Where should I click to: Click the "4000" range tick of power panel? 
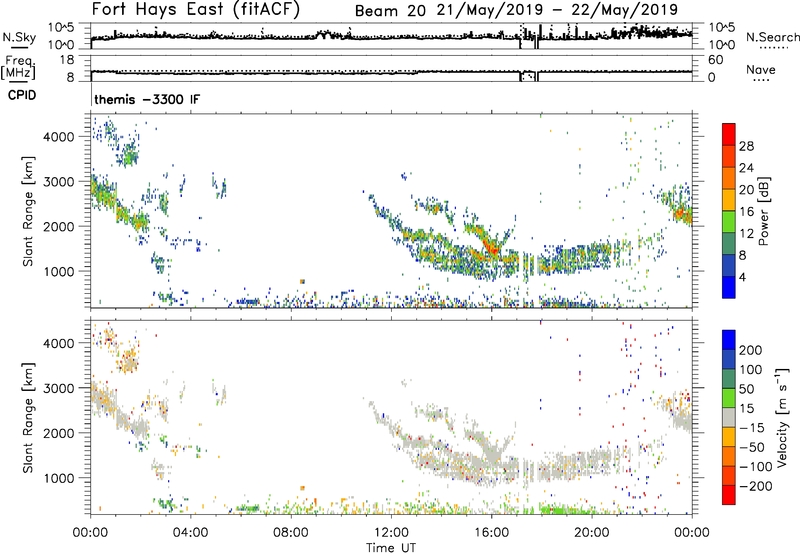pyautogui.click(x=59, y=137)
